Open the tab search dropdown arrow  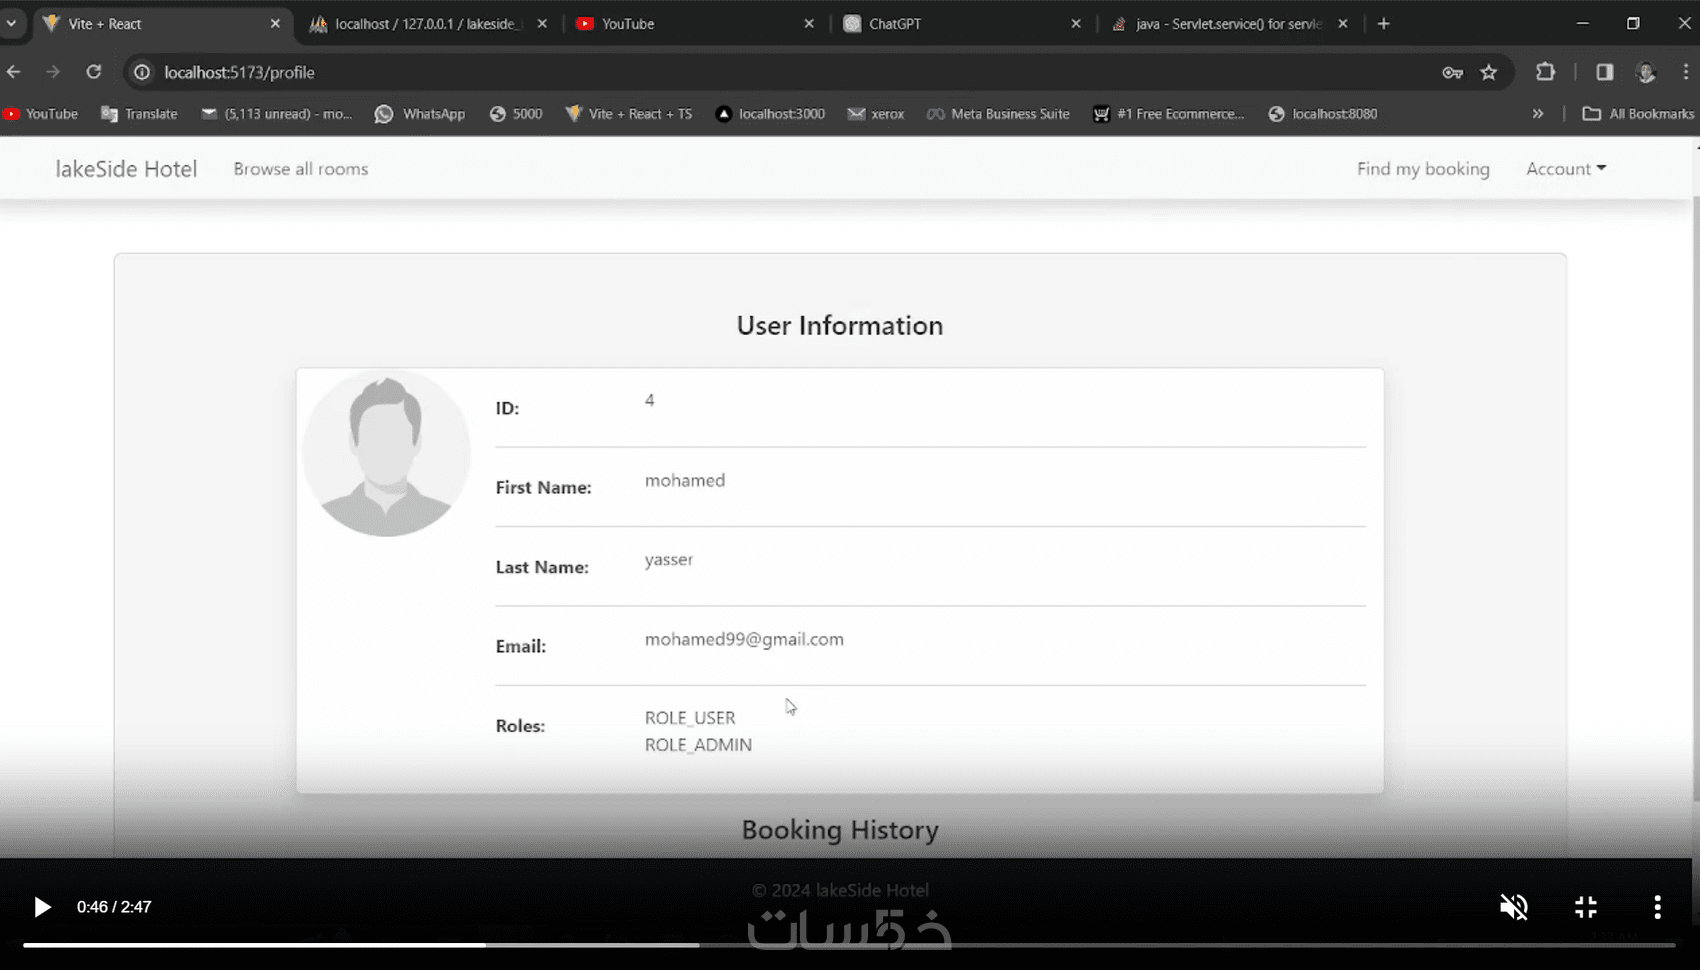(x=11, y=23)
